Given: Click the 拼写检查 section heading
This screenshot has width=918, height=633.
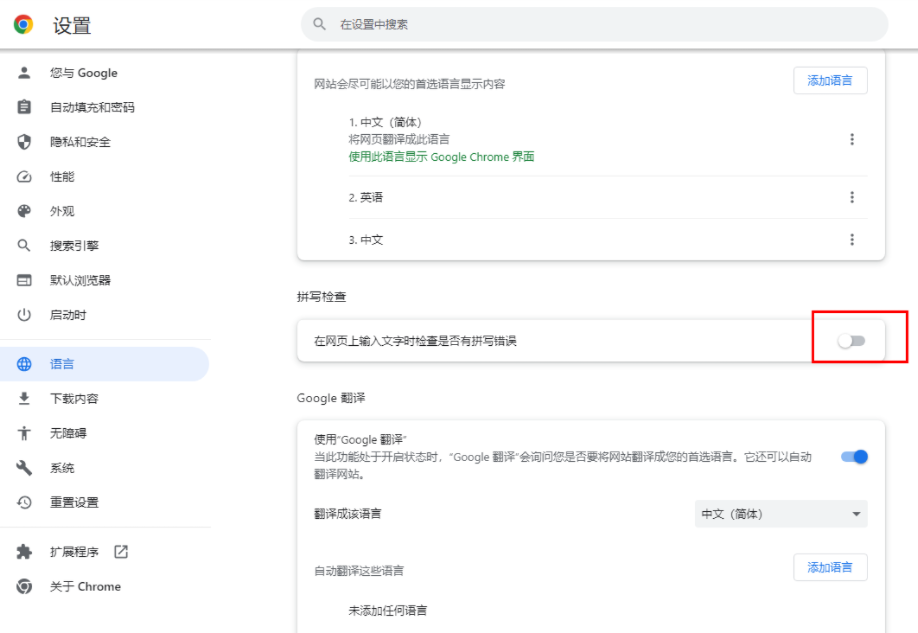Looking at the screenshot, I should [321, 296].
